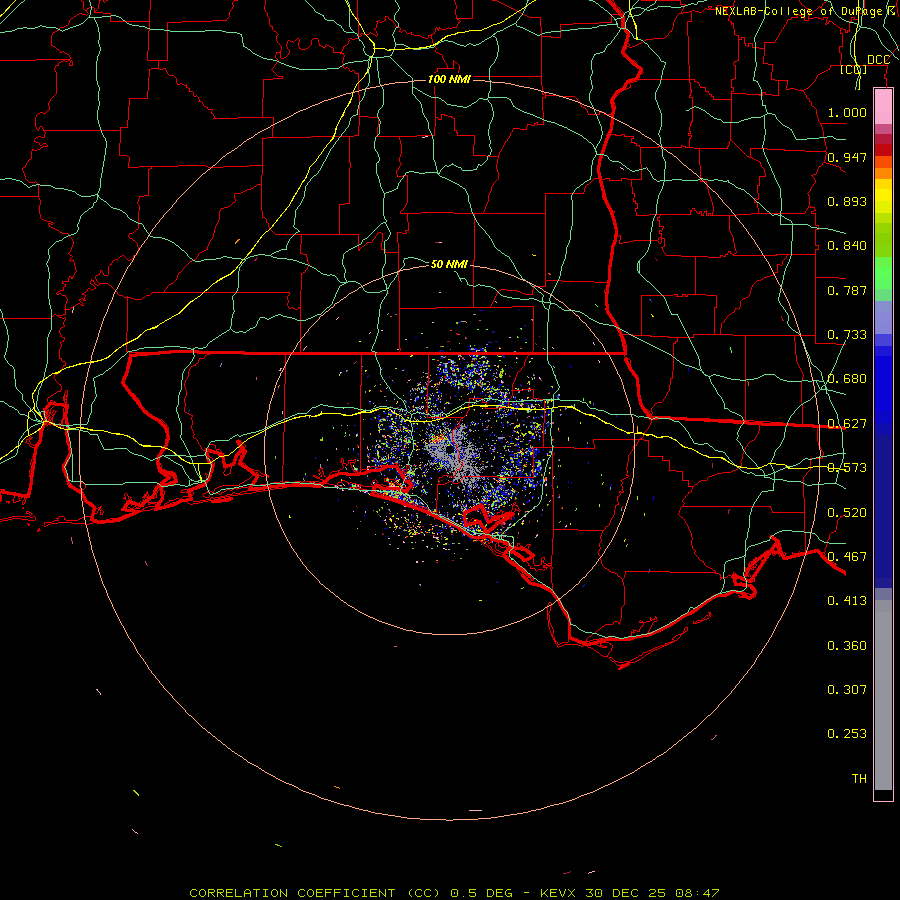Click the gray echo cluster at radar center
Screen dimensions: 900x900
(455, 453)
